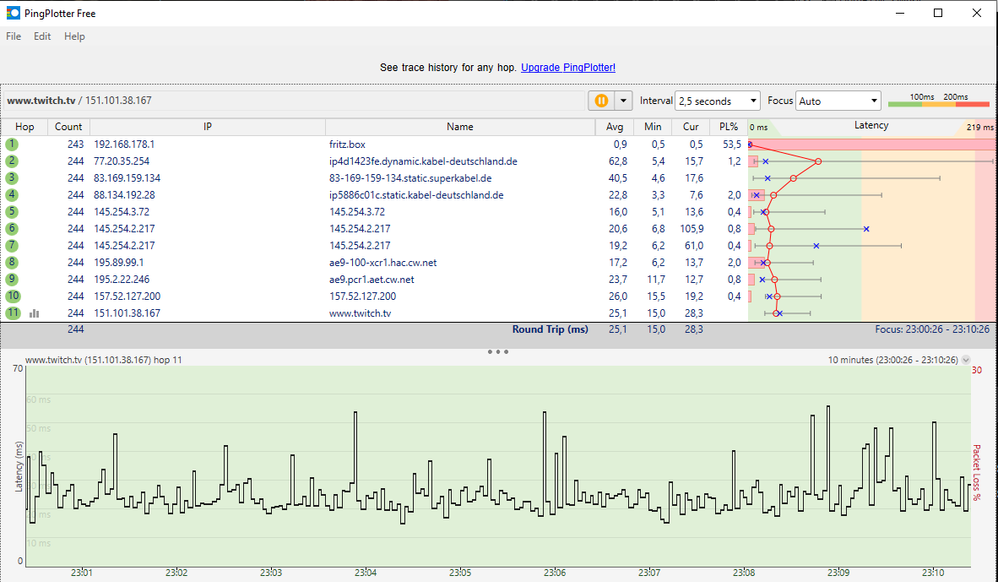Select the hop 4 green circle icon

coord(11,195)
